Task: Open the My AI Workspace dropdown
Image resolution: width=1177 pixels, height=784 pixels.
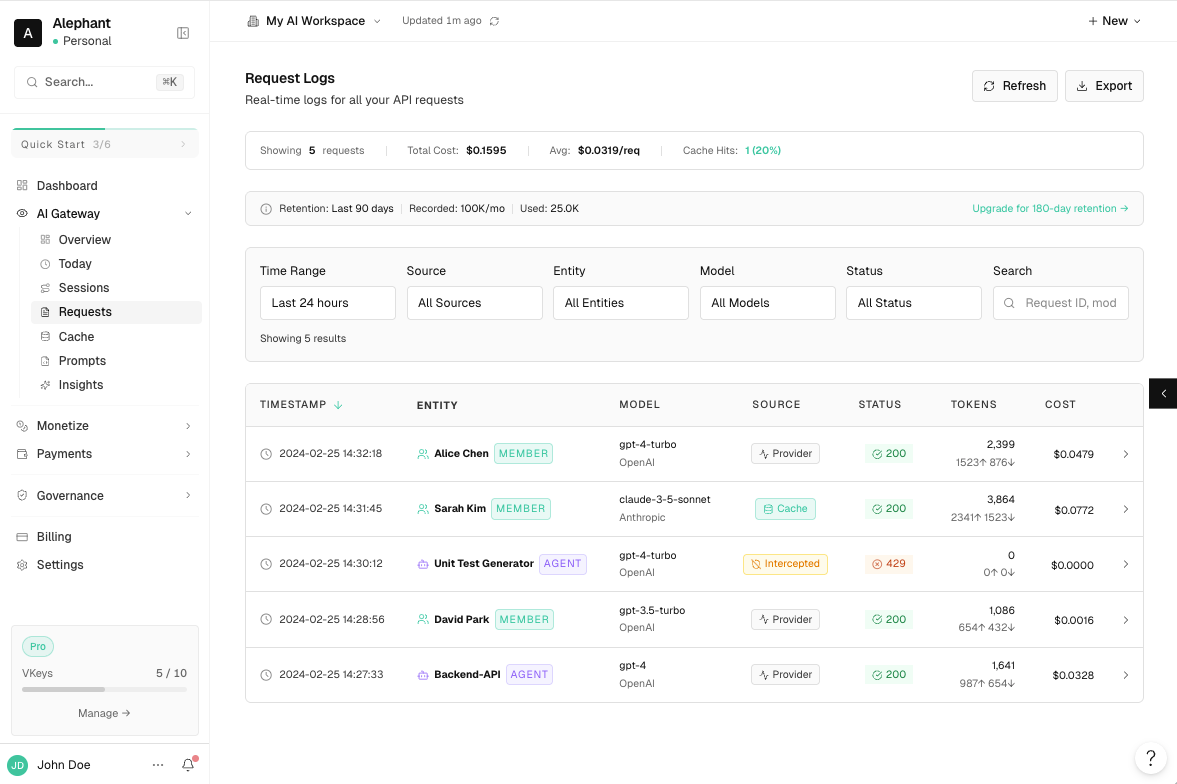Action: click(314, 21)
